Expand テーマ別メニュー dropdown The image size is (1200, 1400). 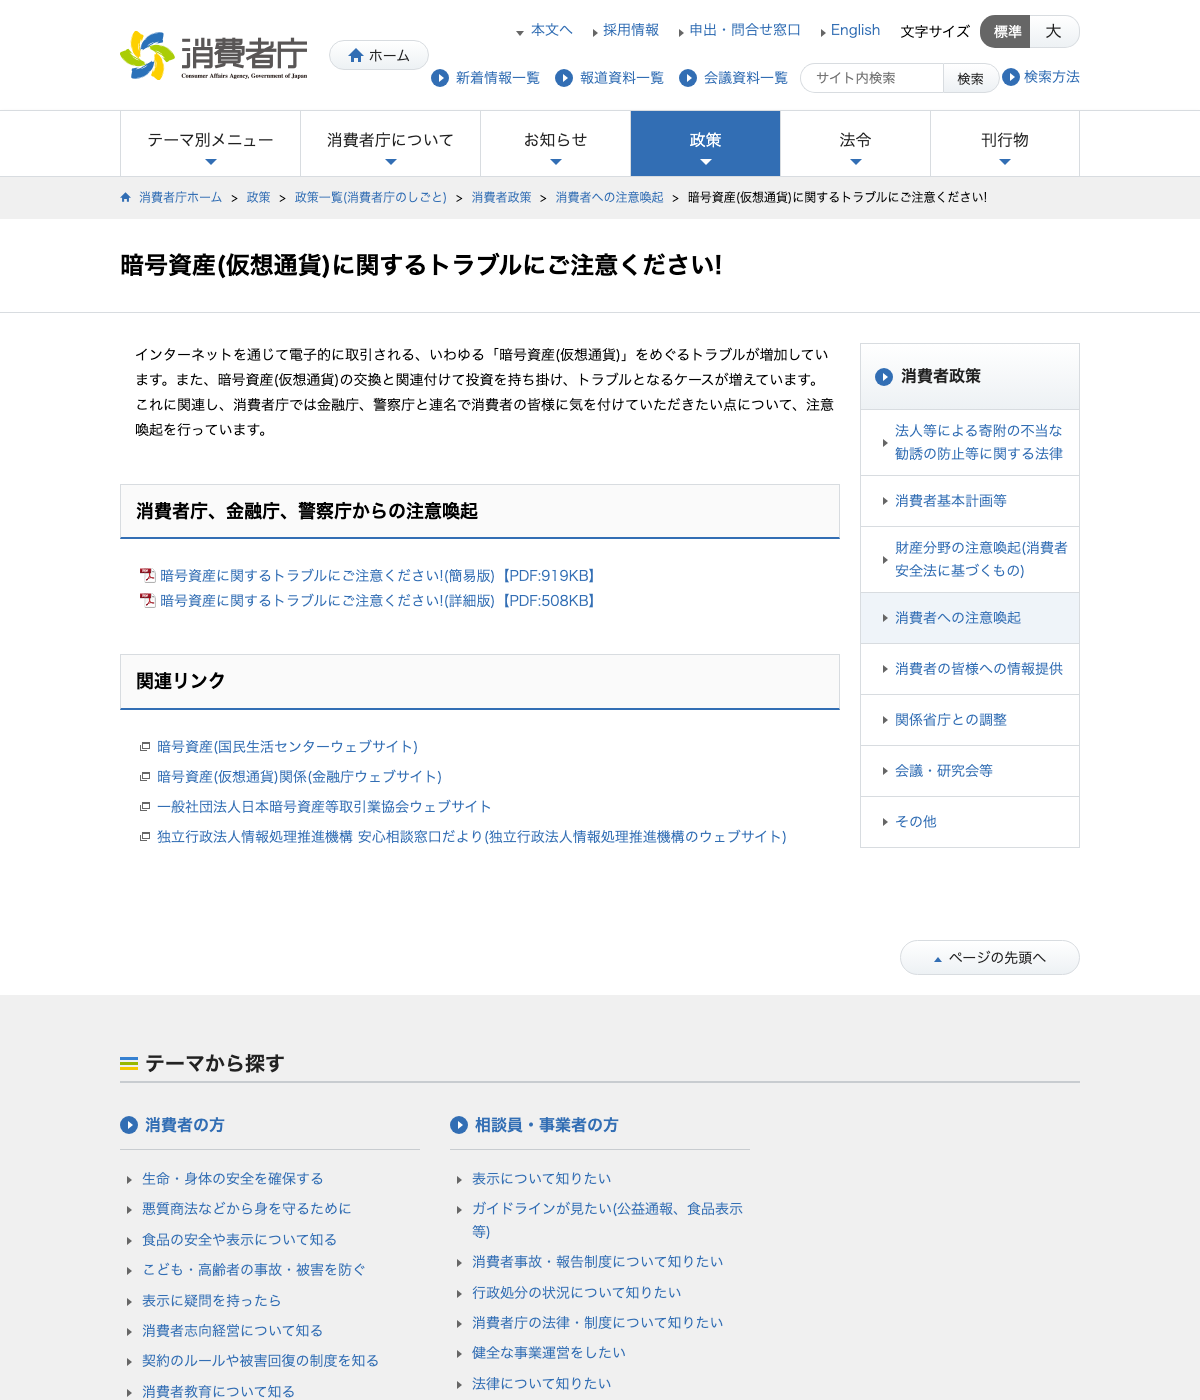(x=210, y=144)
